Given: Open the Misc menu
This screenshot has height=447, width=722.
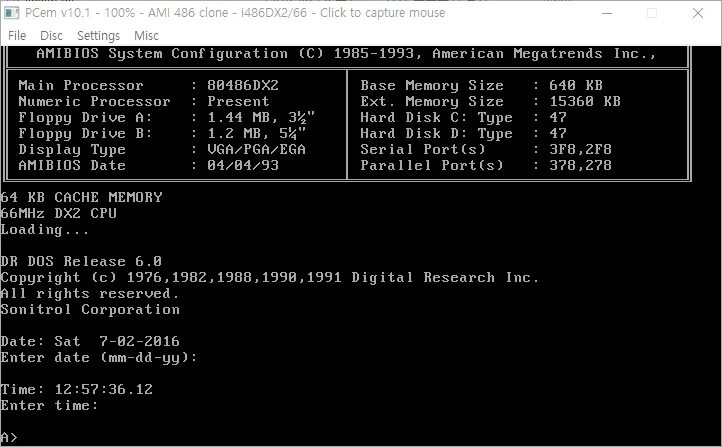Looking at the screenshot, I should (146, 35).
